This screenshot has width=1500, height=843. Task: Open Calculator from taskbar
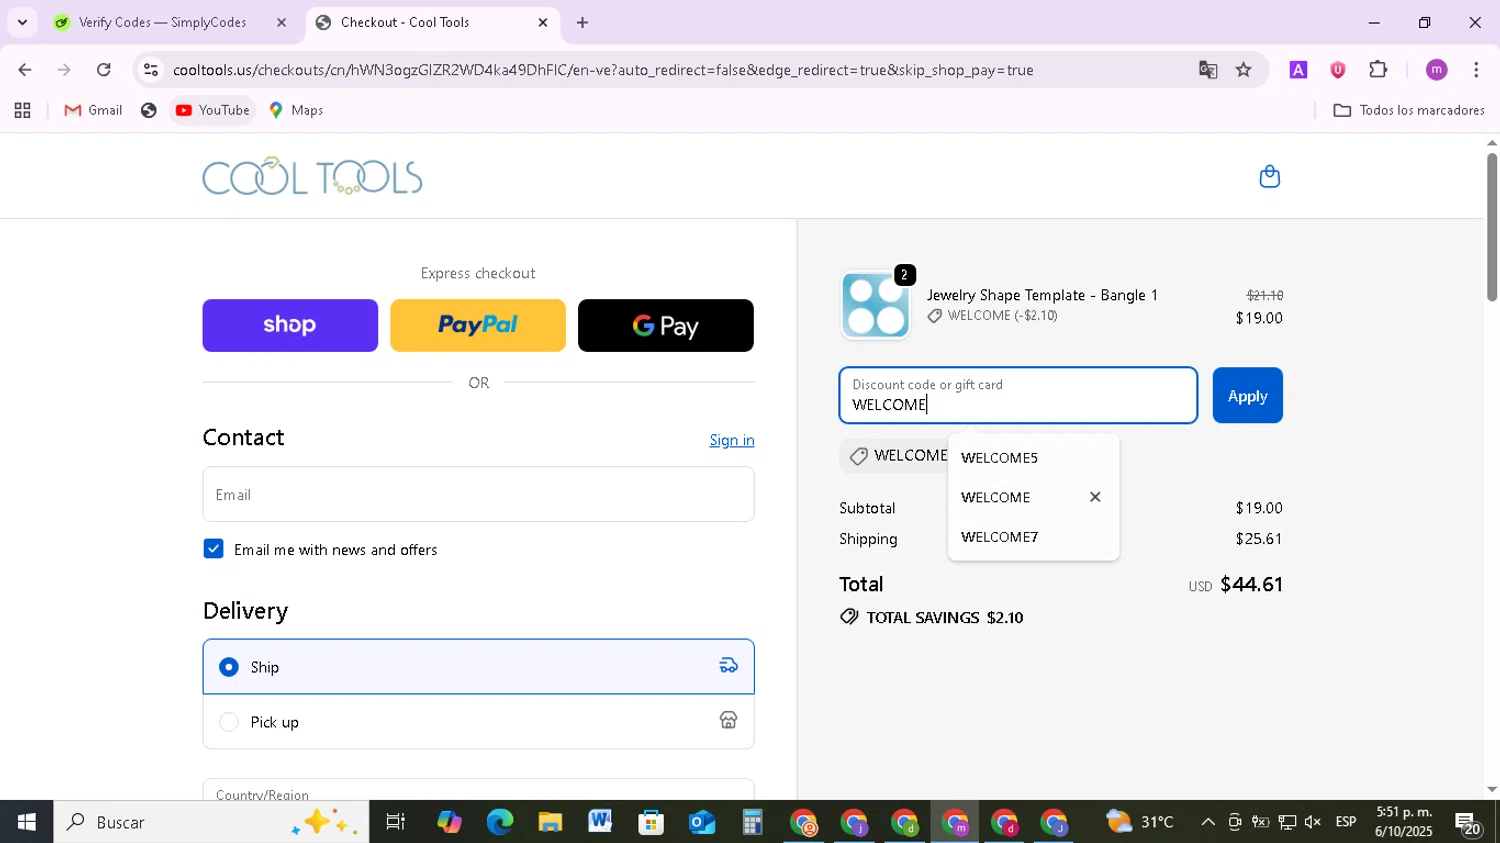[752, 822]
